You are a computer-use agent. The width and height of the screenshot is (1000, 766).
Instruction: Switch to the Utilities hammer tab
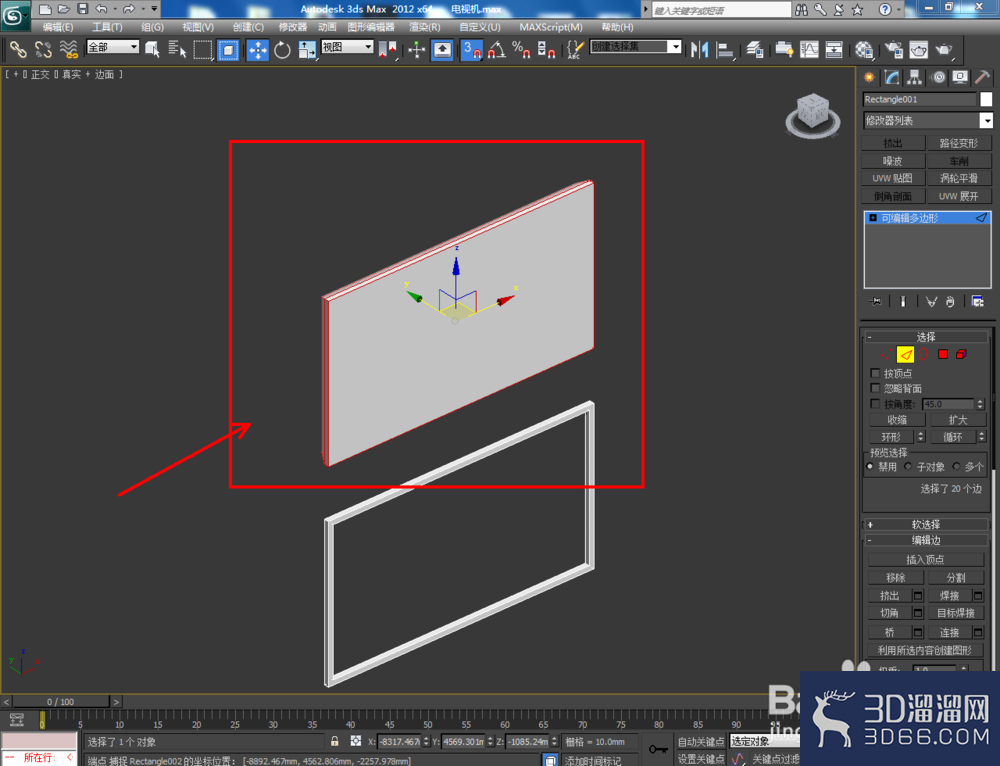[982, 78]
